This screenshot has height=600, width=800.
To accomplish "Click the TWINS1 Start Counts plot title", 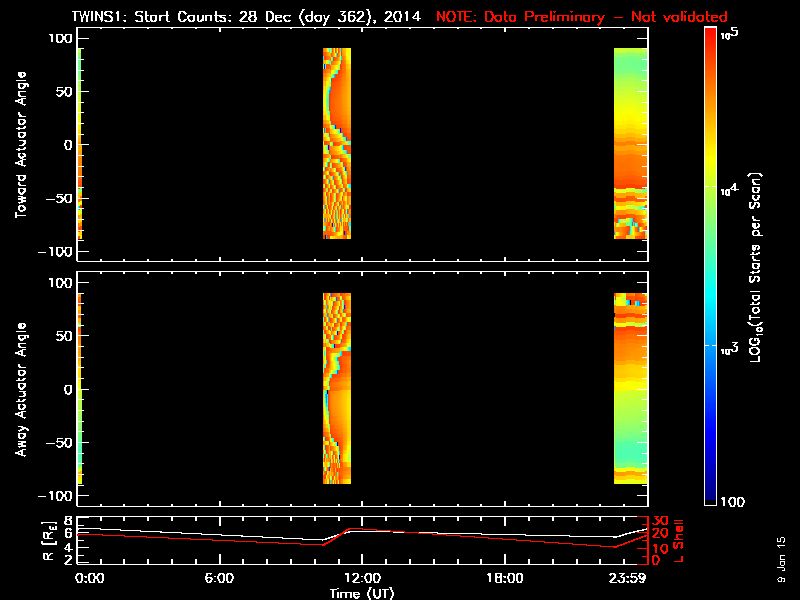I will pyautogui.click(x=250, y=17).
